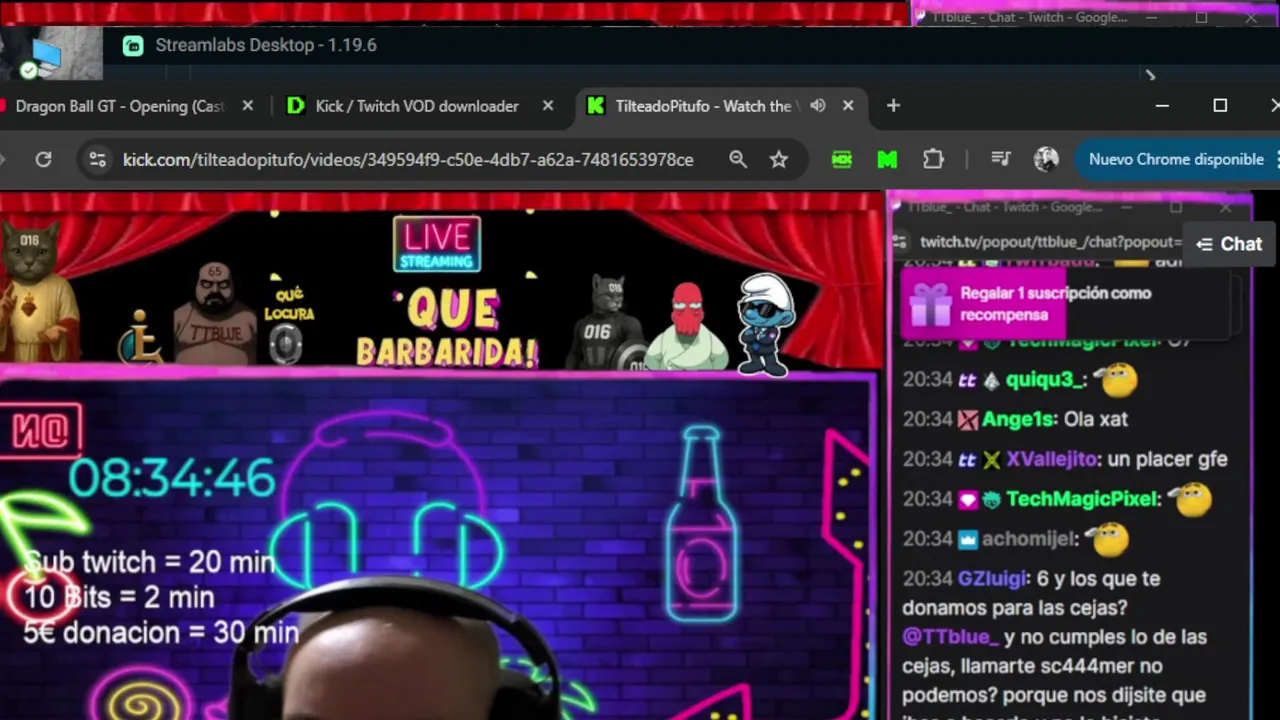This screenshot has width=1280, height=720.
Task: Click the neon bottle graphic in video
Action: (701, 523)
